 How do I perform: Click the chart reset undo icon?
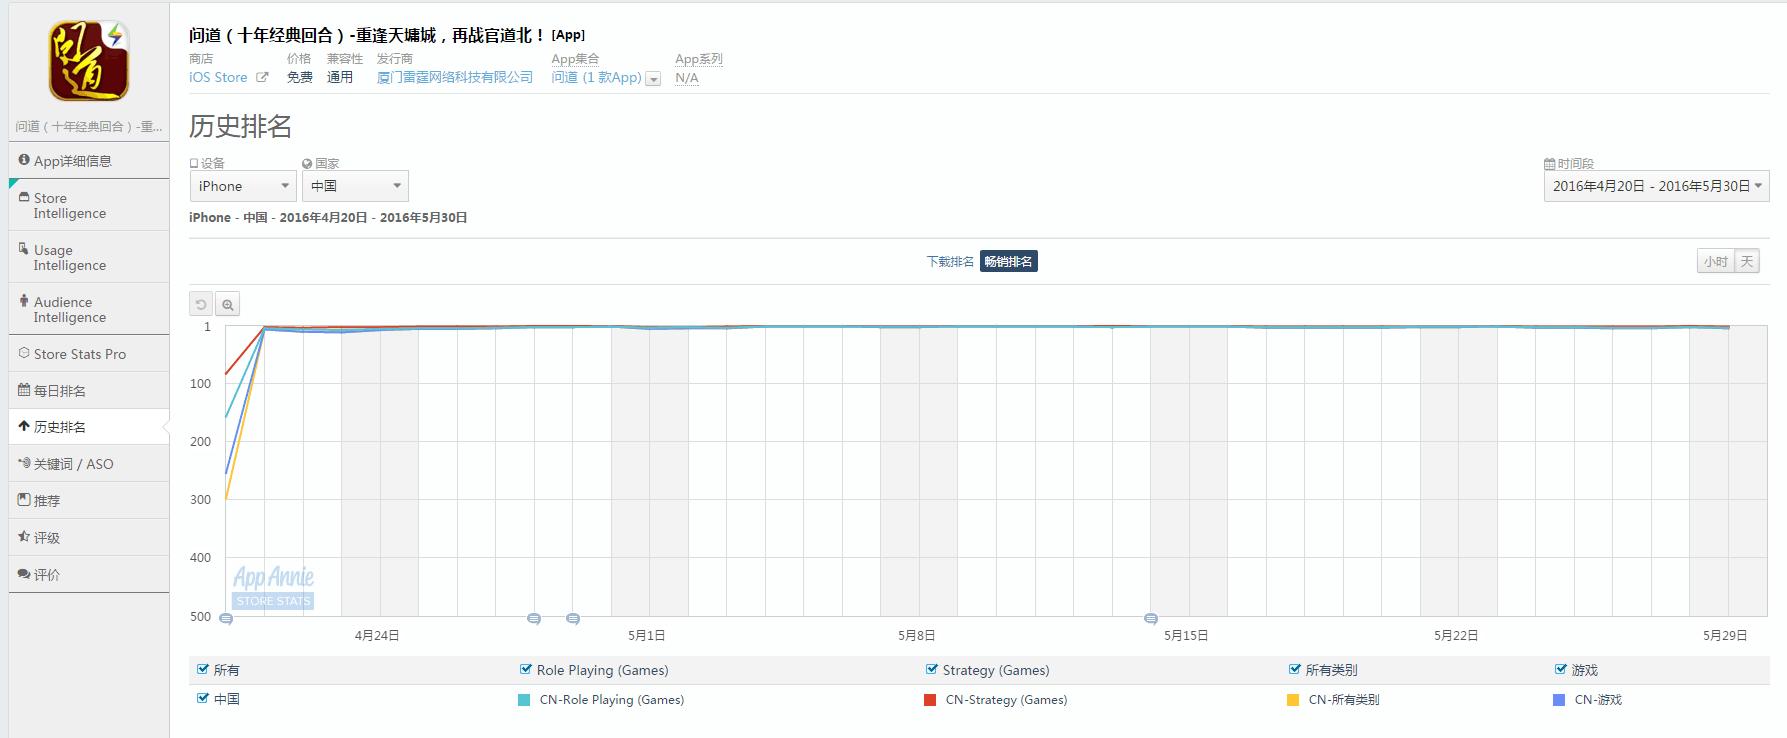[x=201, y=305]
